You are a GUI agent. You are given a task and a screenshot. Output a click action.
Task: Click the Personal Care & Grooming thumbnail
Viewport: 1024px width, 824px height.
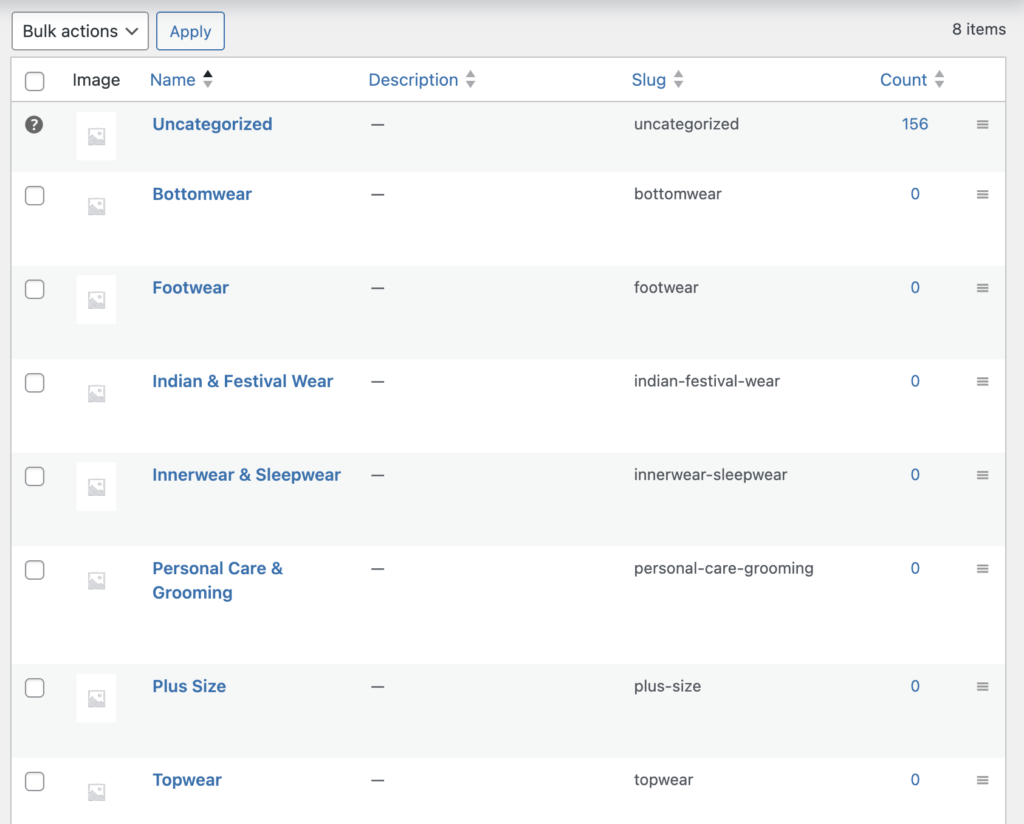tap(96, 580)
